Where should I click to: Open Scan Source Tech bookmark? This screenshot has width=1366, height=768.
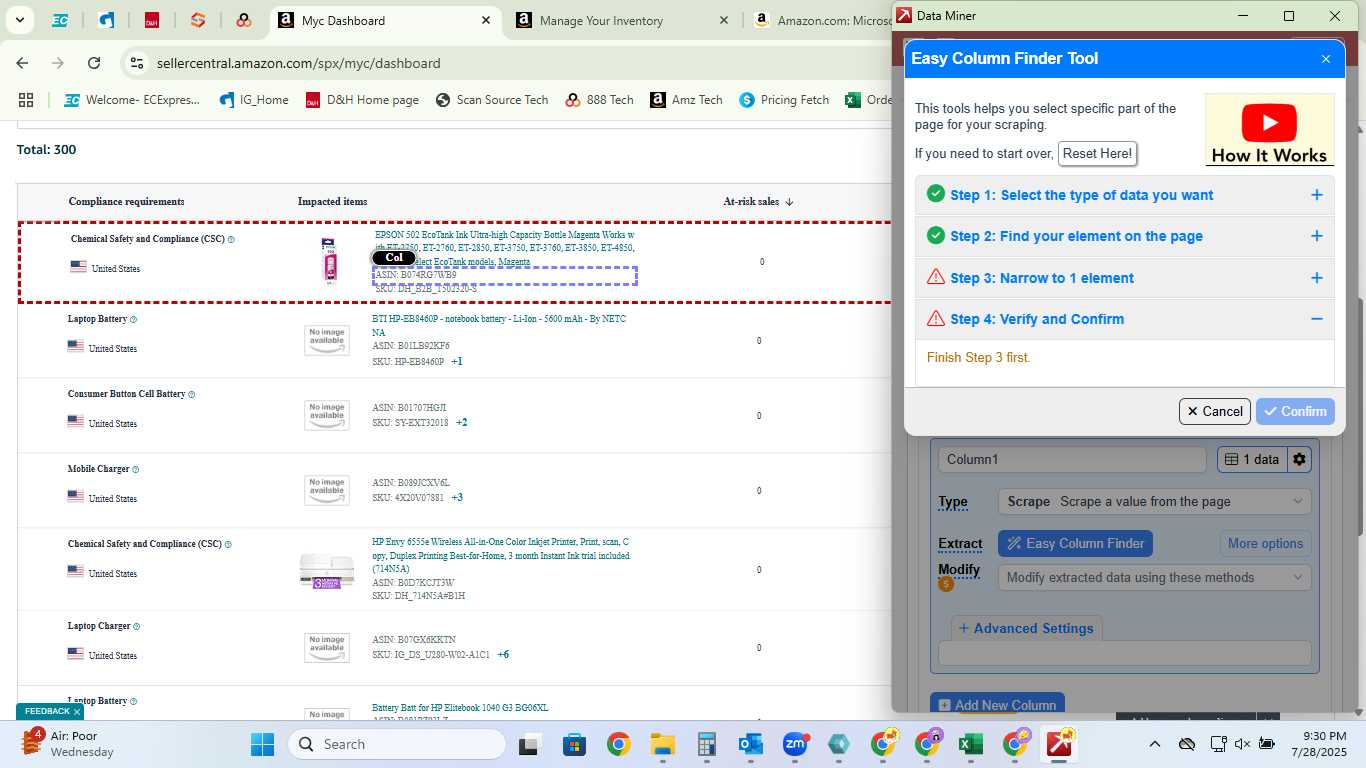(492, 100)
